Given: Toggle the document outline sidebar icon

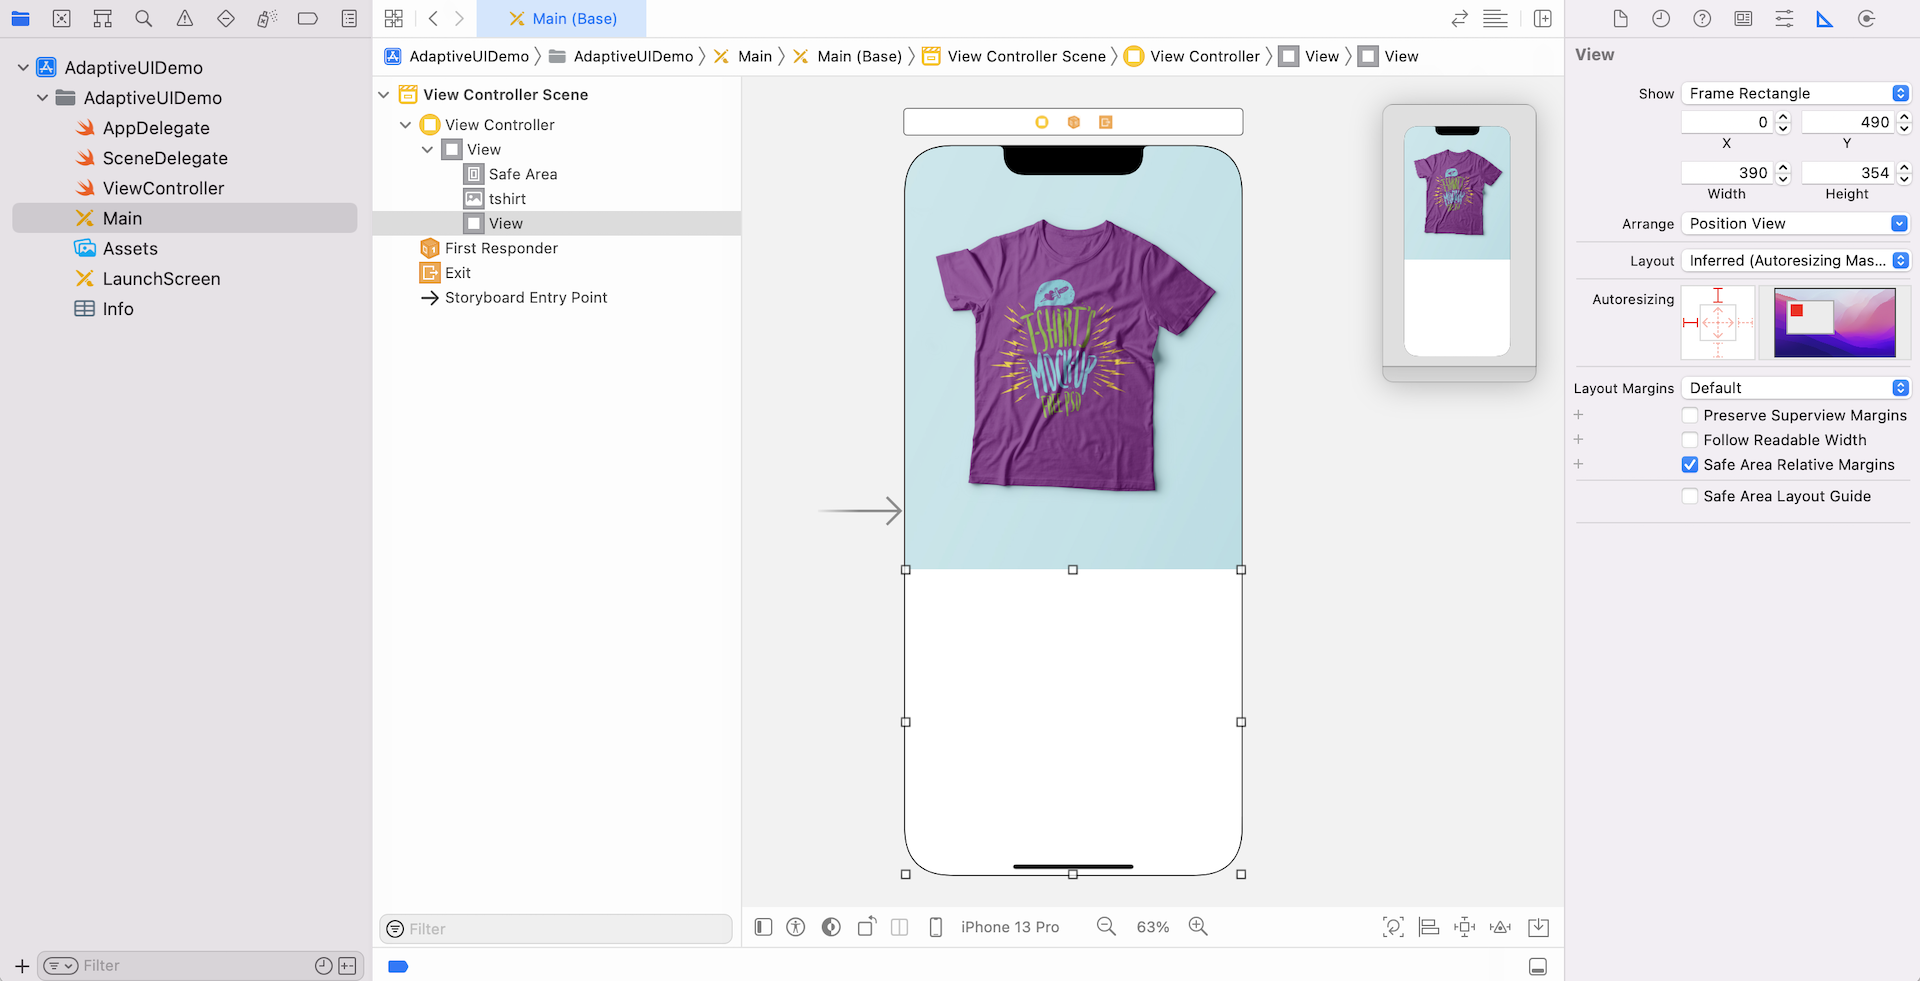Looking at the screenshot, I should click(764, 927).
